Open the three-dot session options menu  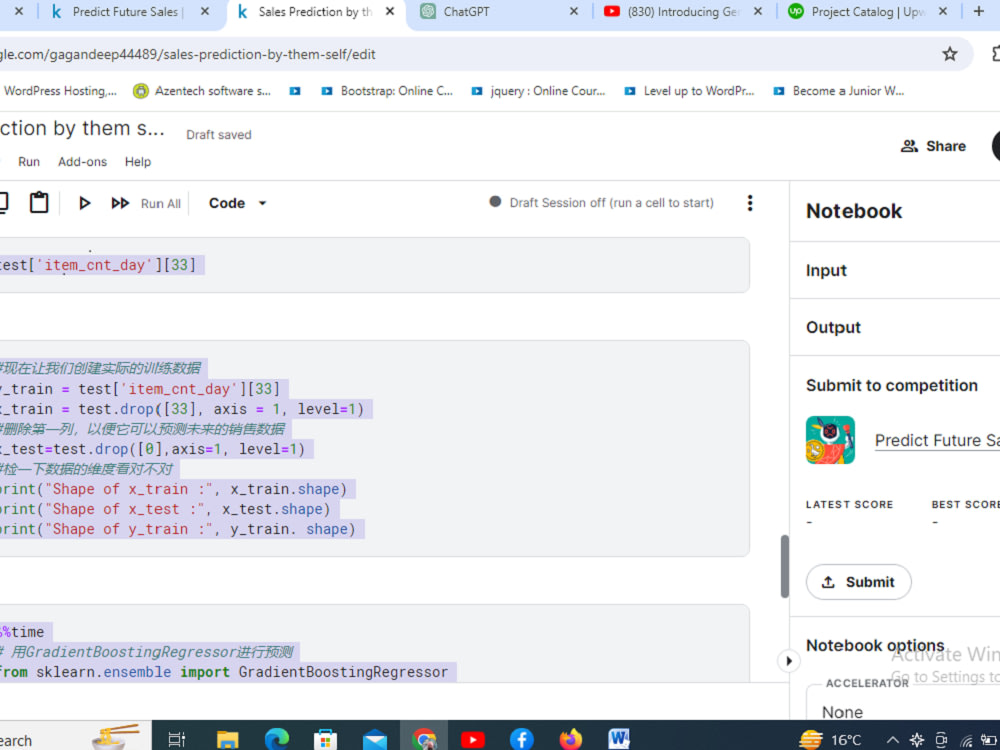tap(750, 203)
